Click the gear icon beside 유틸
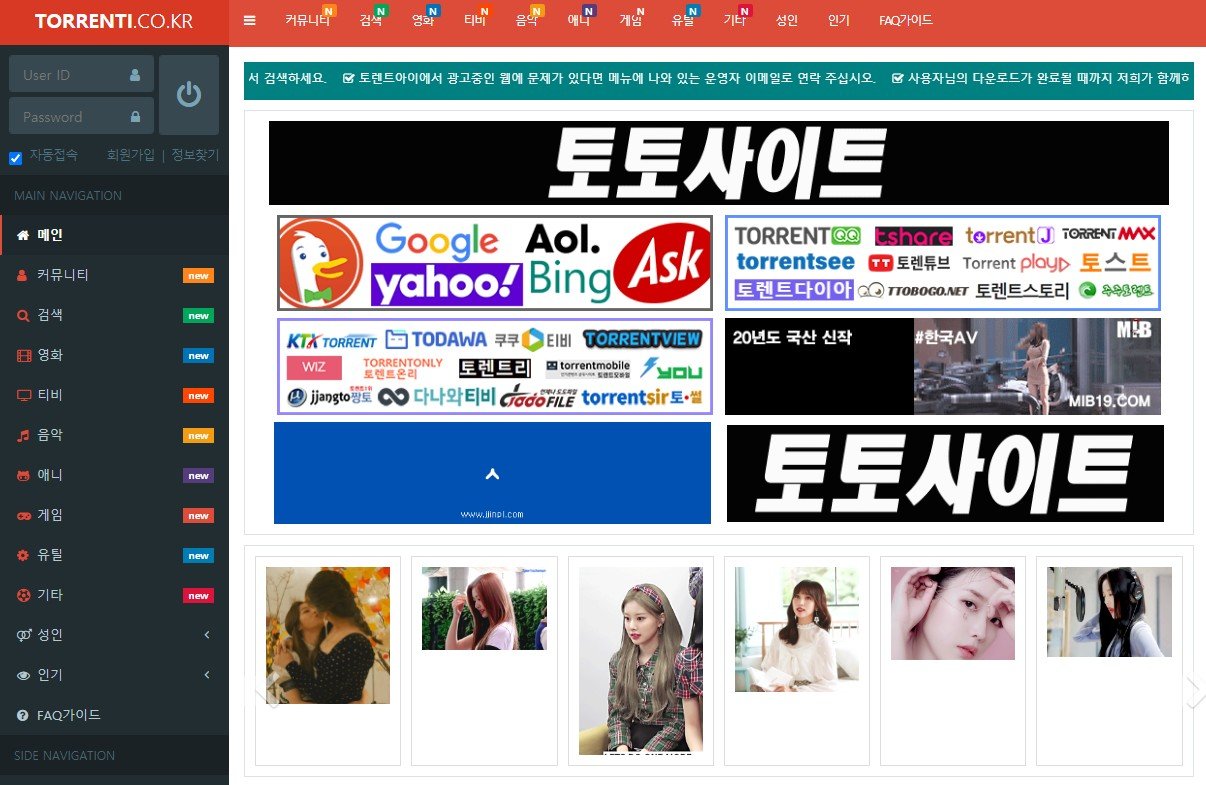1206x785 pixels. click(x=23, y=555)
